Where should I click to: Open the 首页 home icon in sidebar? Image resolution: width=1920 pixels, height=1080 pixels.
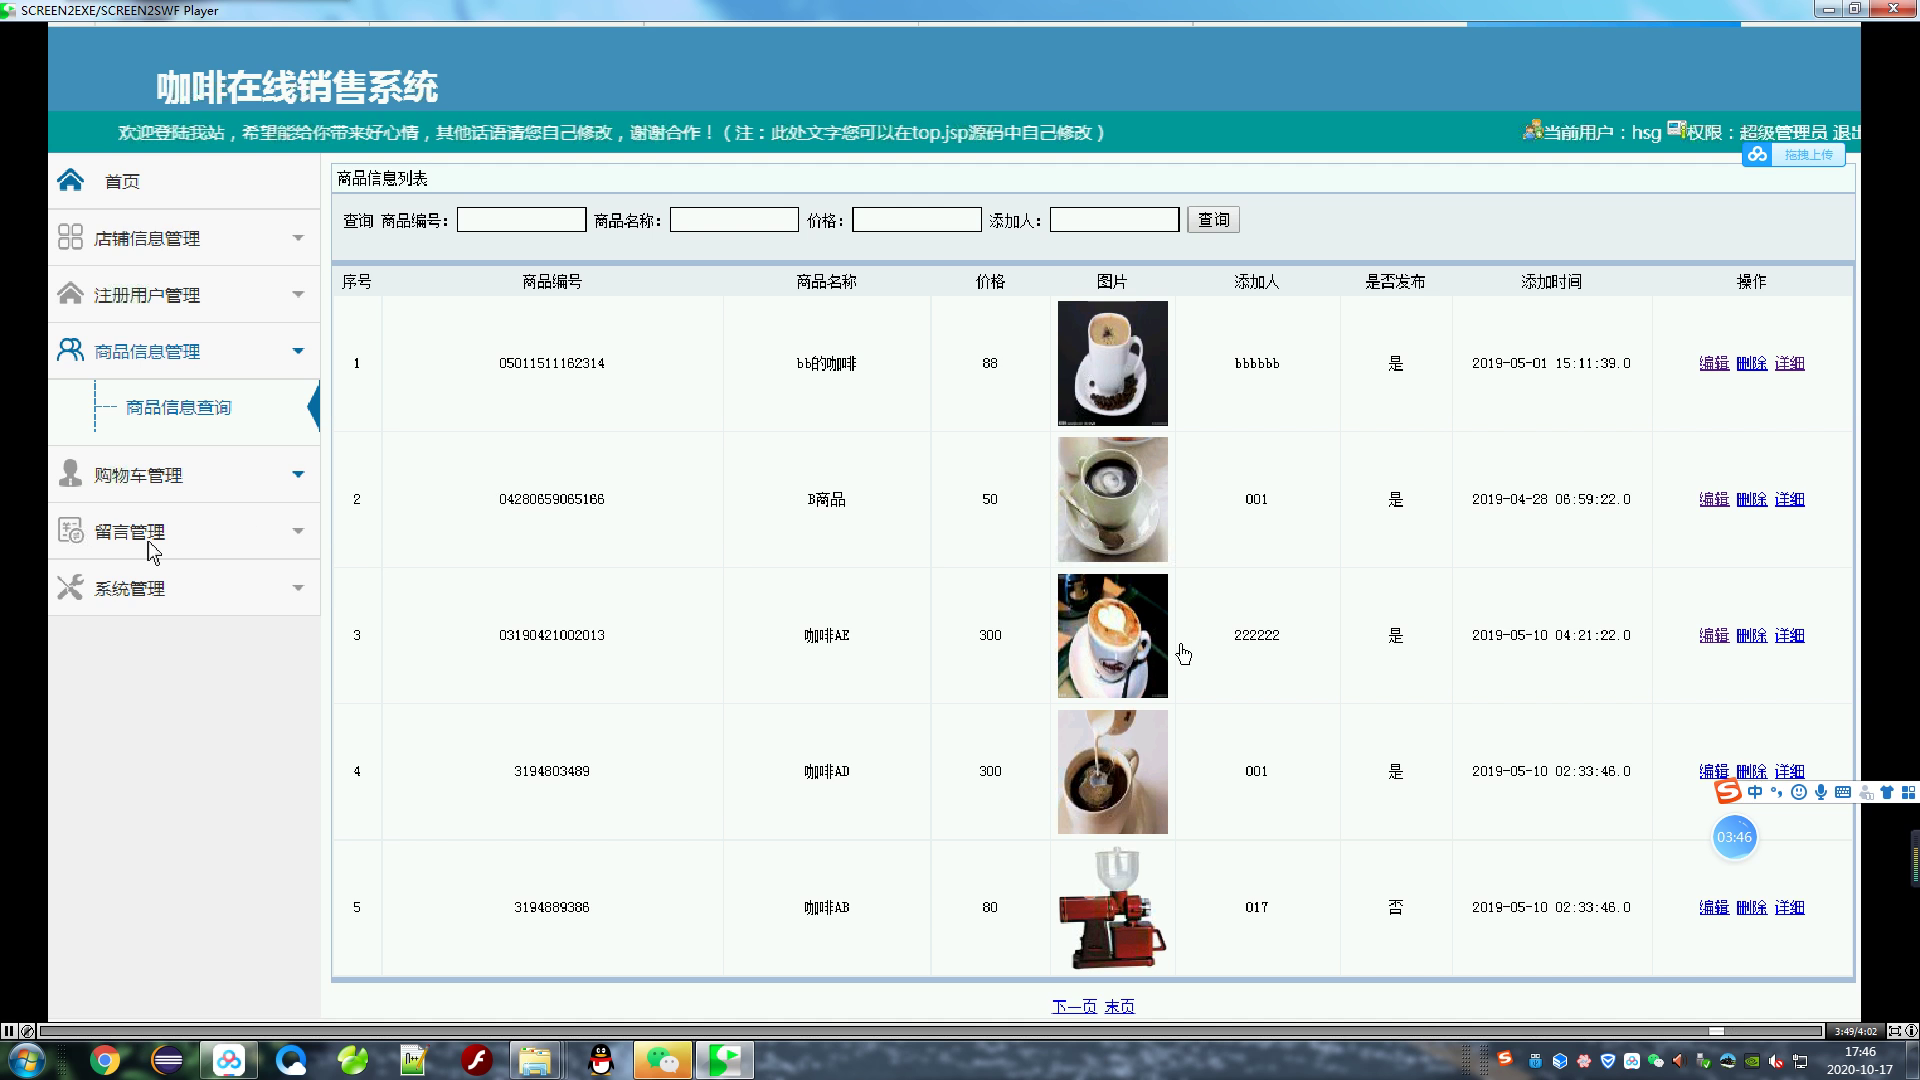(70, 180)
